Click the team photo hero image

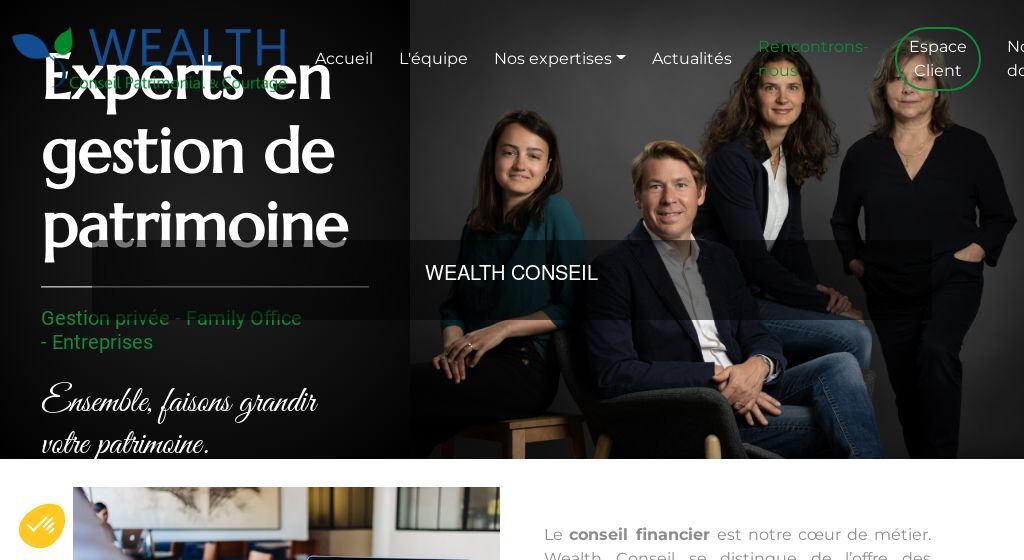click(716, 228)
